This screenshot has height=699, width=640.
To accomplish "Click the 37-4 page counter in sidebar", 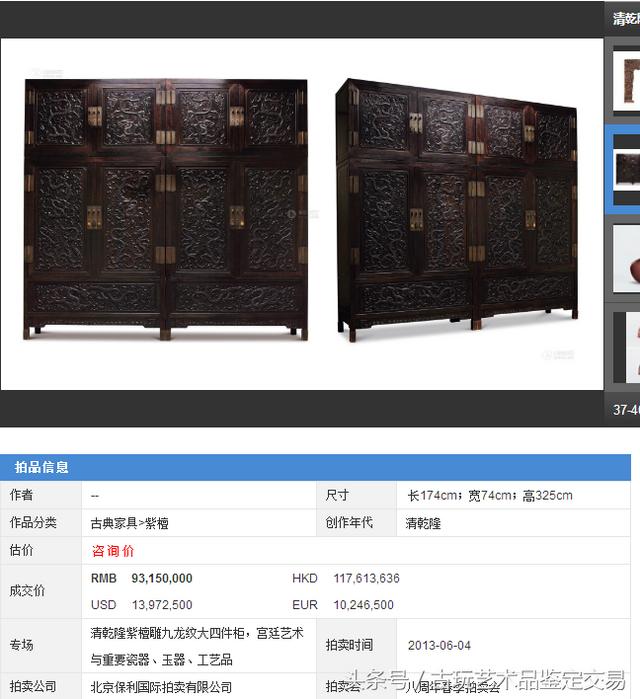I will click(626, 410).
